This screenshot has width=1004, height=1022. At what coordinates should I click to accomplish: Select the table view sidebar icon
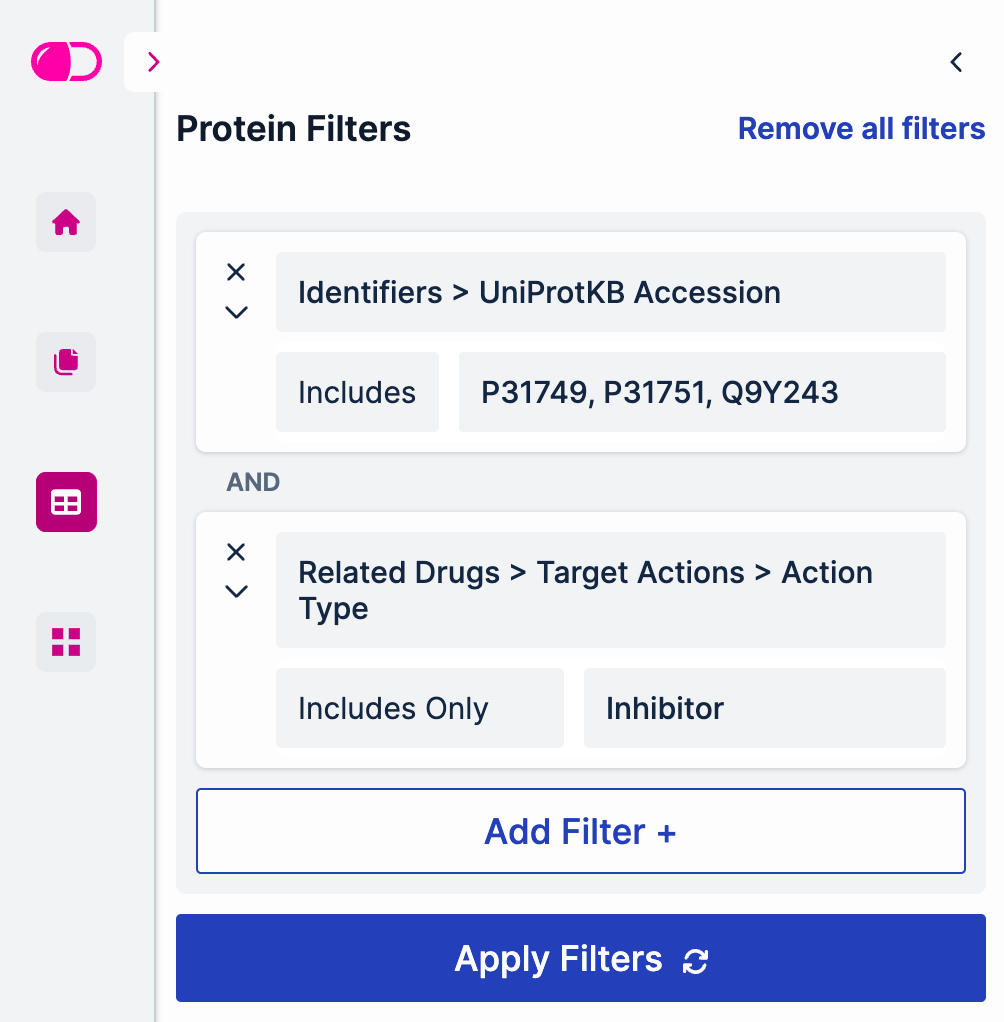point(66,502)
